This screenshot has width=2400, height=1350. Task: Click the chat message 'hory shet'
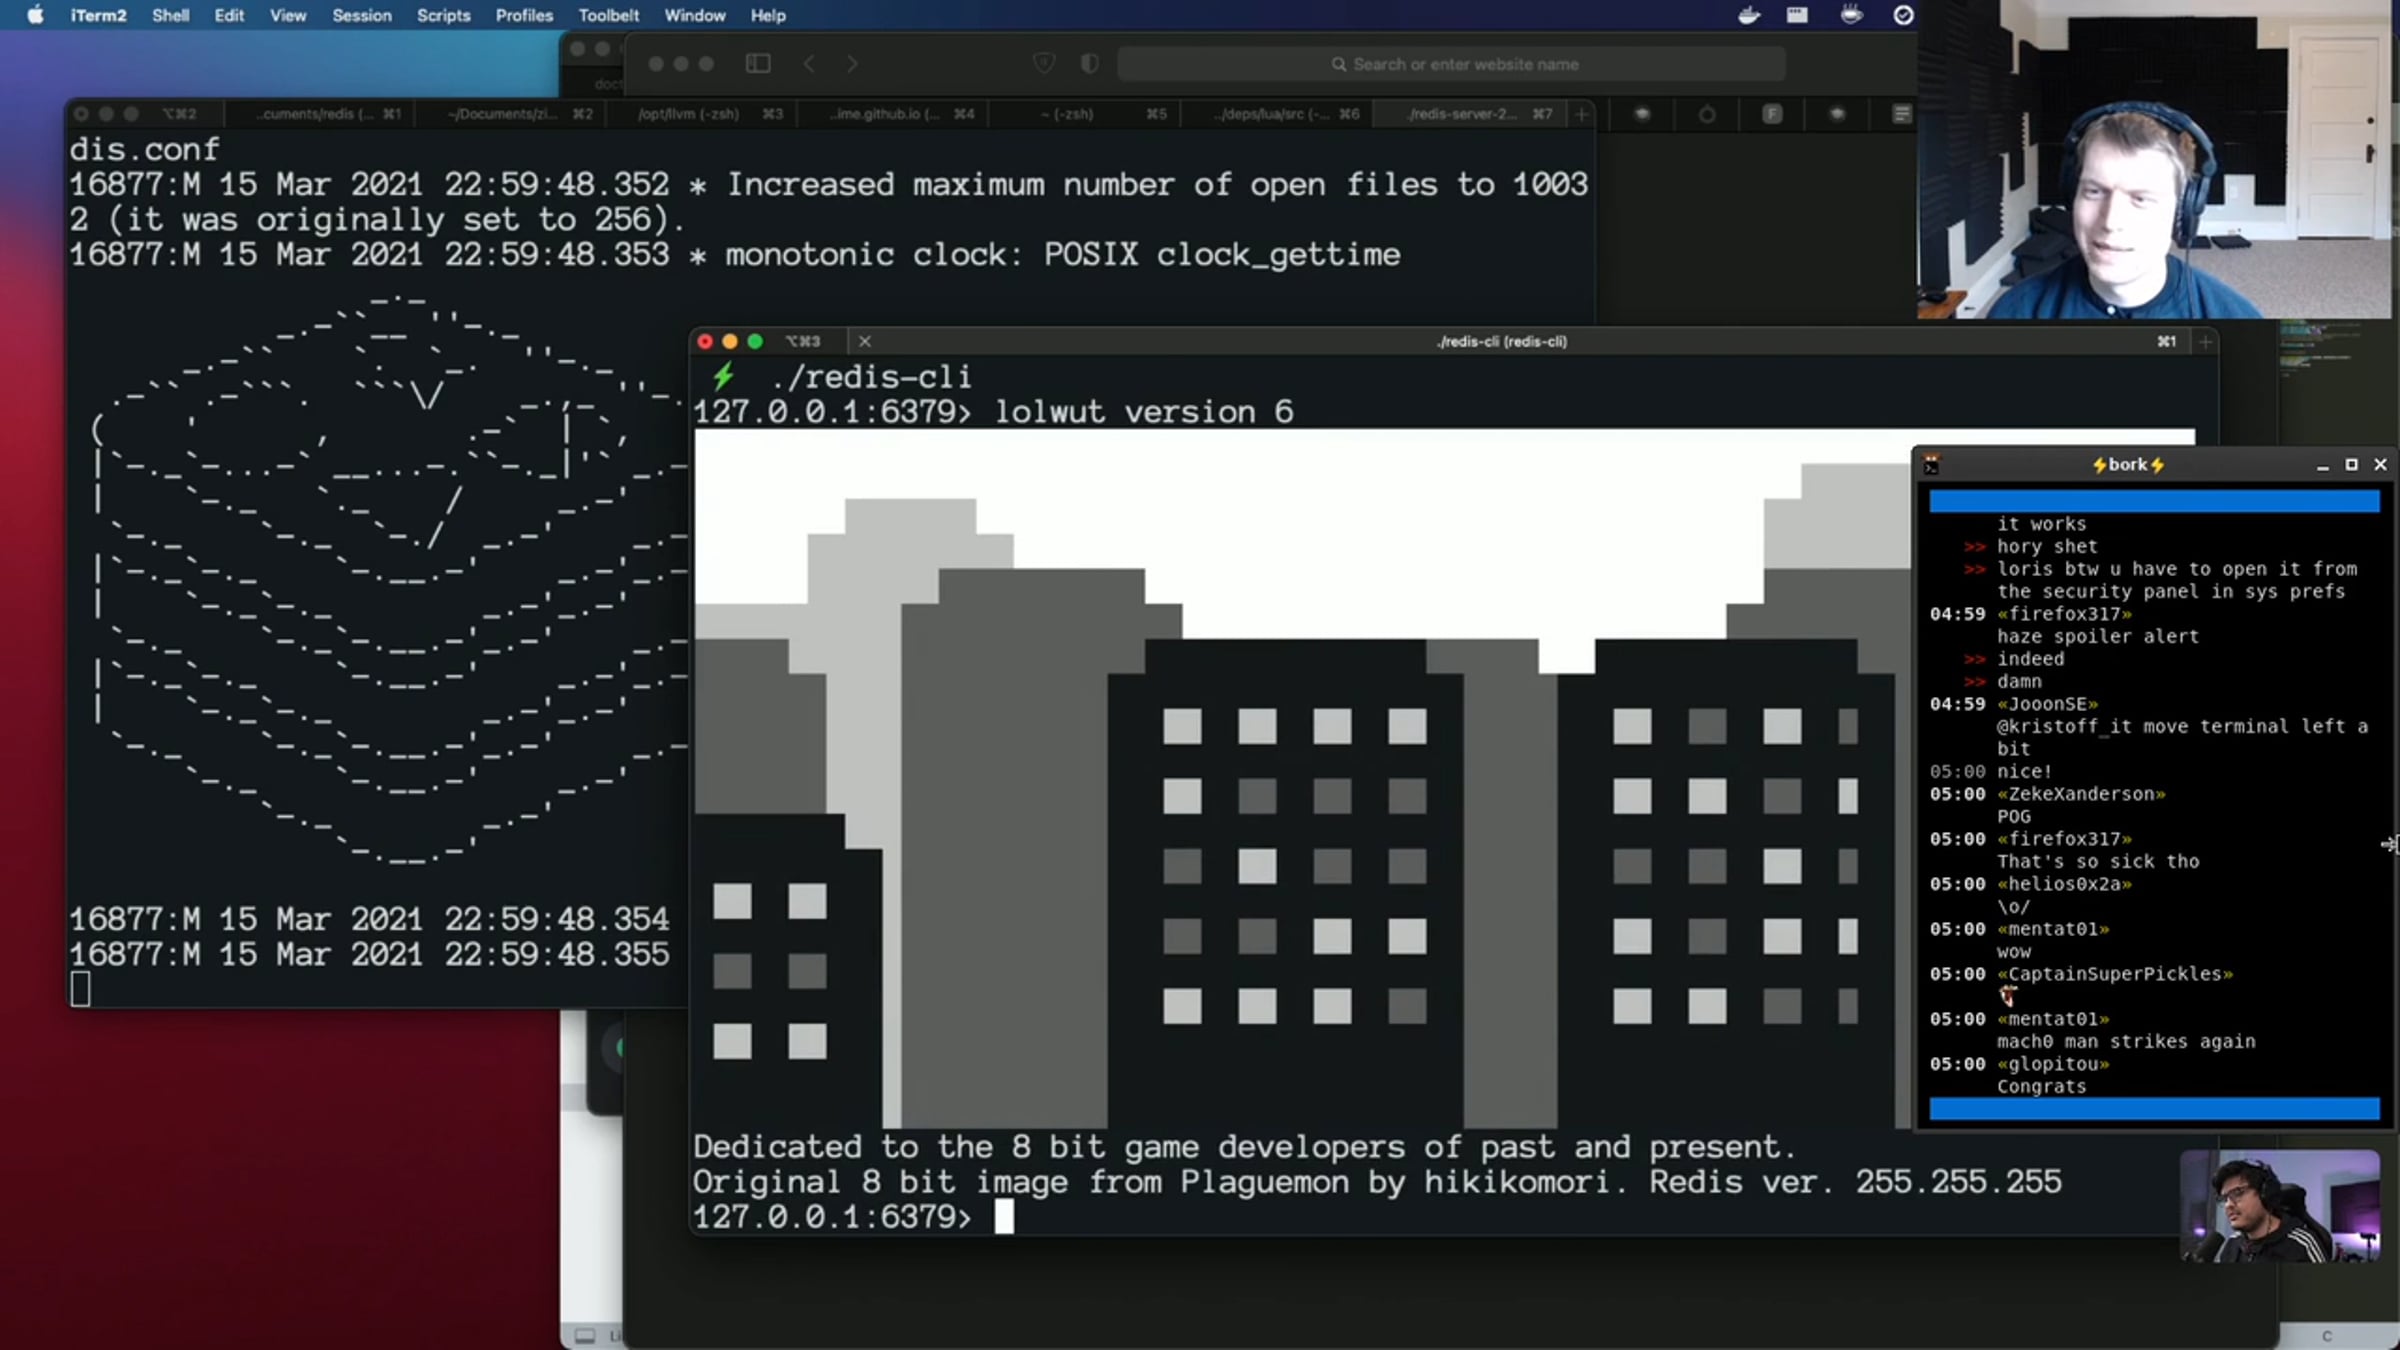coord(2047,547)
